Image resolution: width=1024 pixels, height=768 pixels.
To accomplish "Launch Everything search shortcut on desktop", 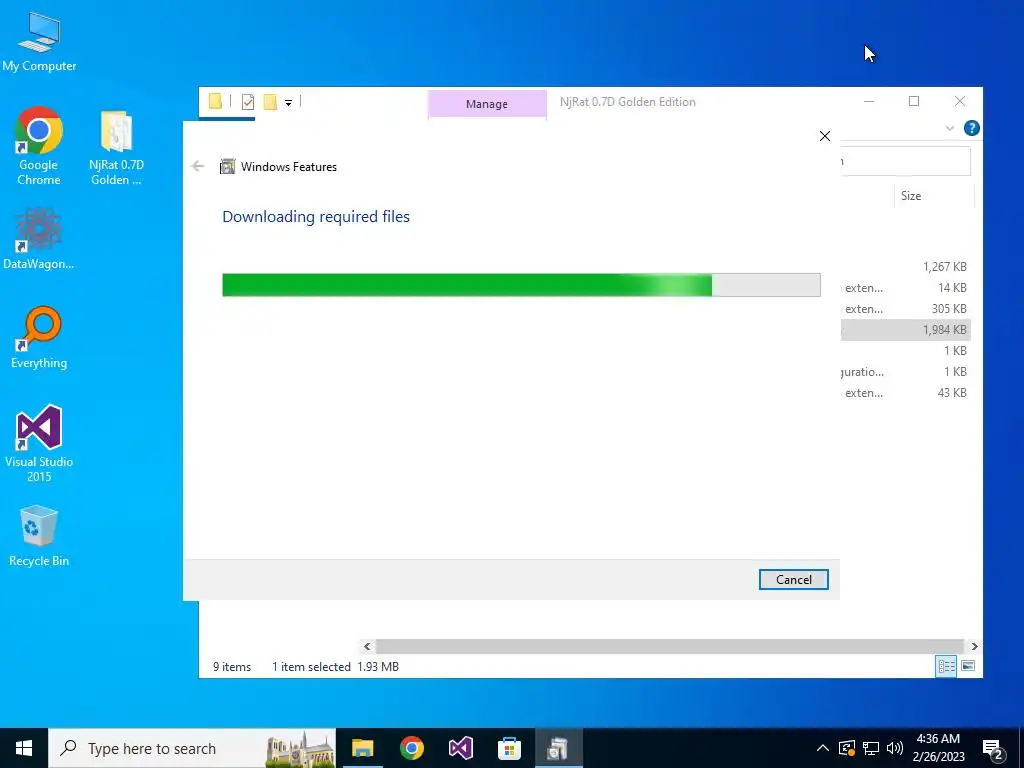I will 39,337.
